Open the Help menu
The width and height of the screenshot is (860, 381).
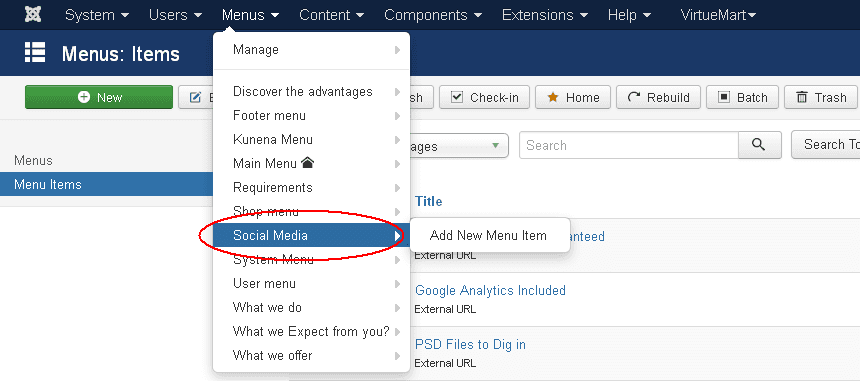(629, 15)
